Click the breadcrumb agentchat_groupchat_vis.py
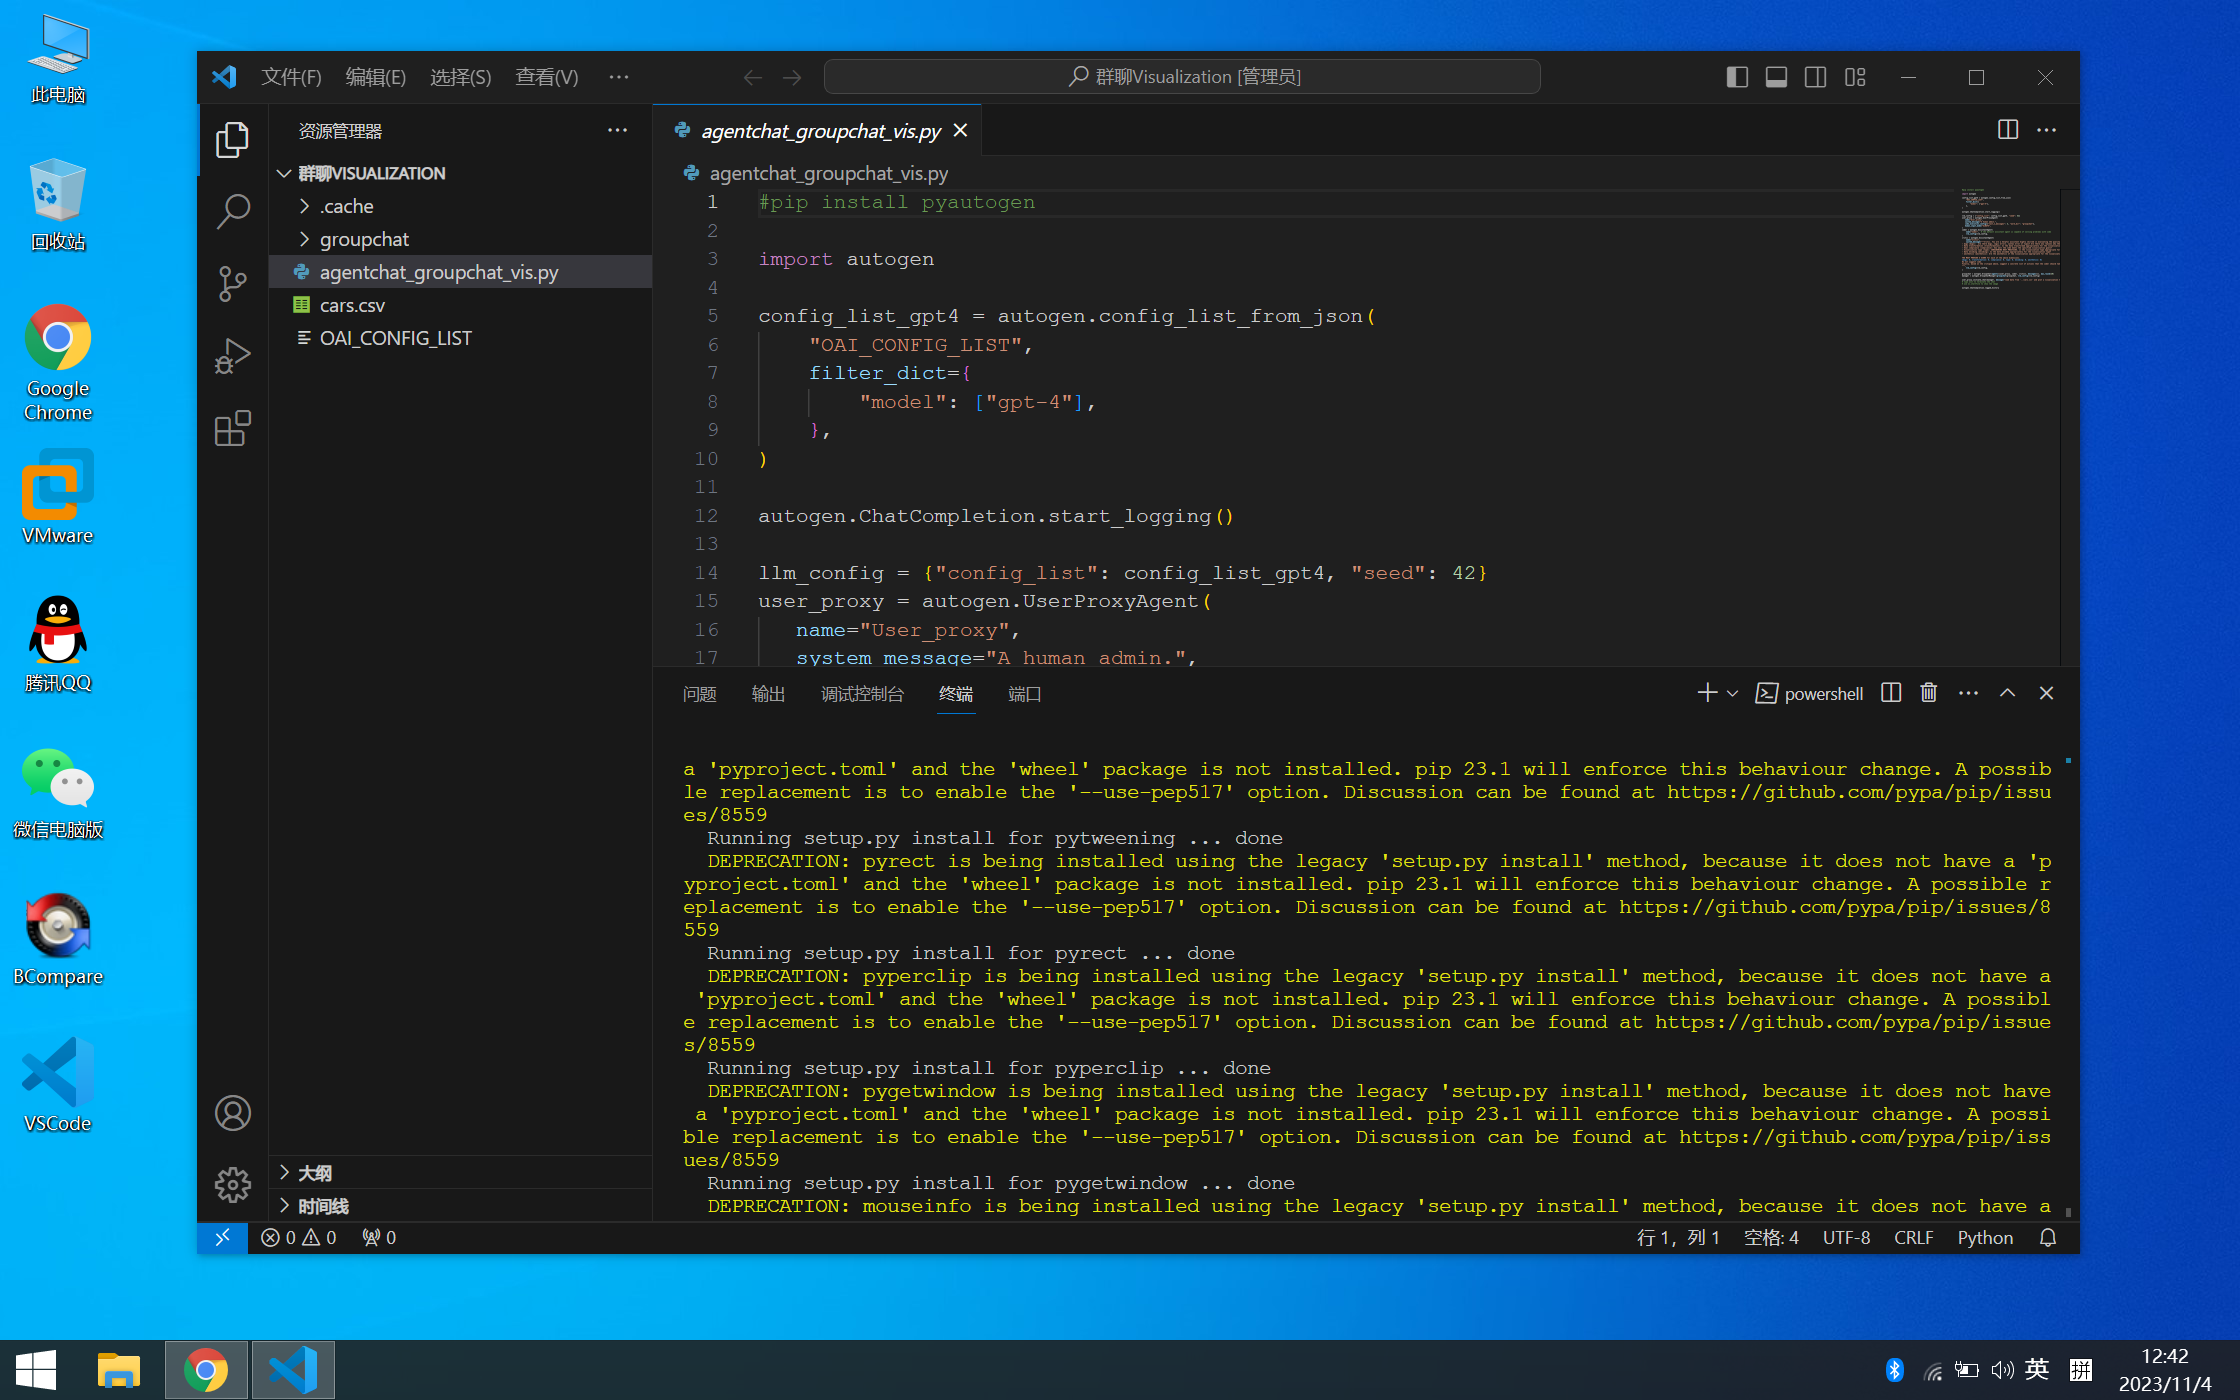The height and width of the screenshot is (1400, 2240). point(828,173)
